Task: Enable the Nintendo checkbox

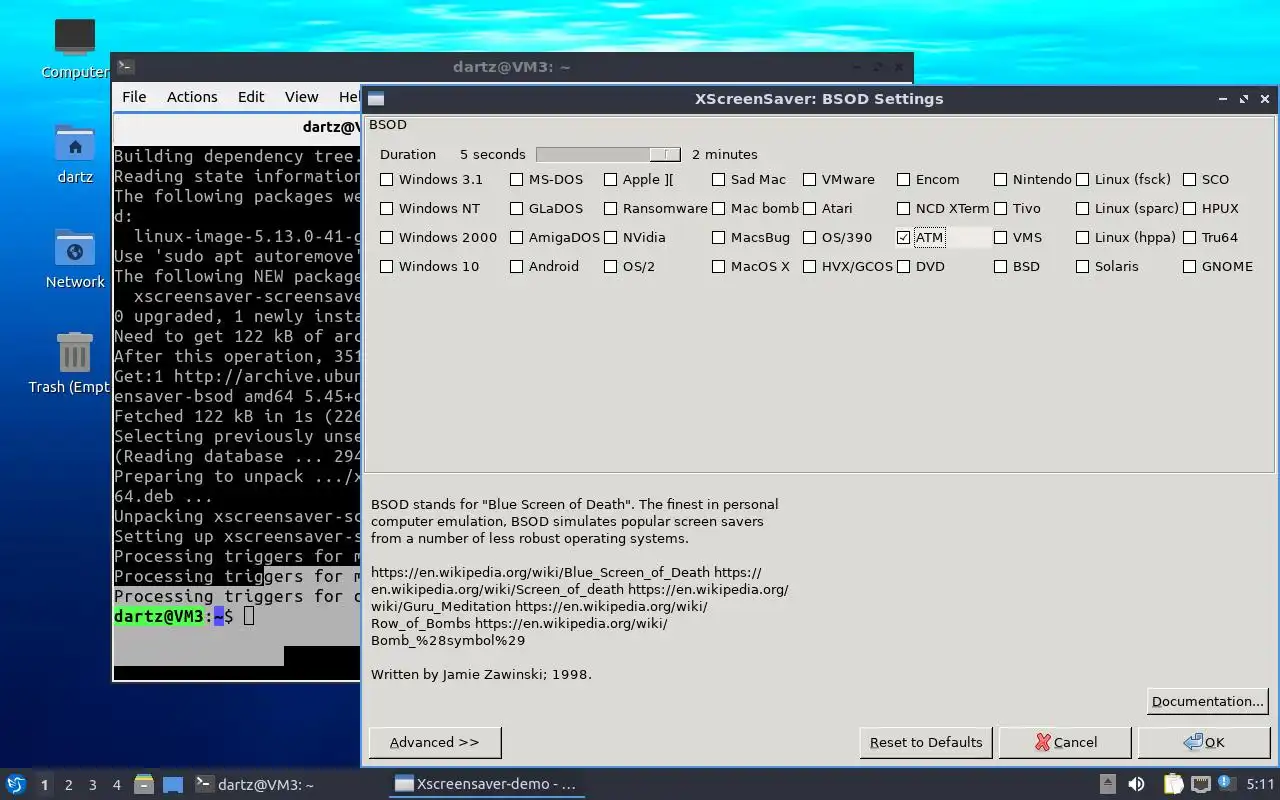Action: (x=1000, y=180)
